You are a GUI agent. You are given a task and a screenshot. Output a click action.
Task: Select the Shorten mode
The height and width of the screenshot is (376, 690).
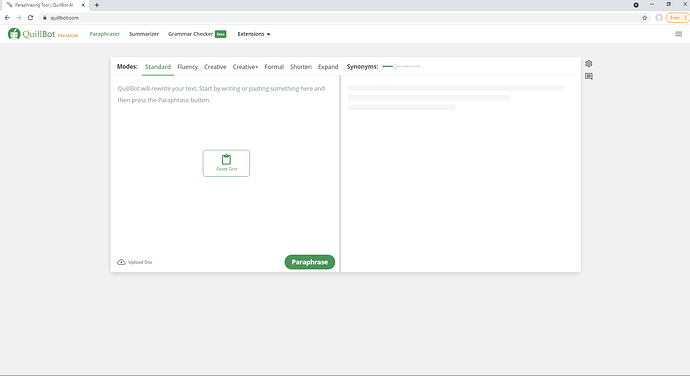pyautogui.click(x=301, y=66)
